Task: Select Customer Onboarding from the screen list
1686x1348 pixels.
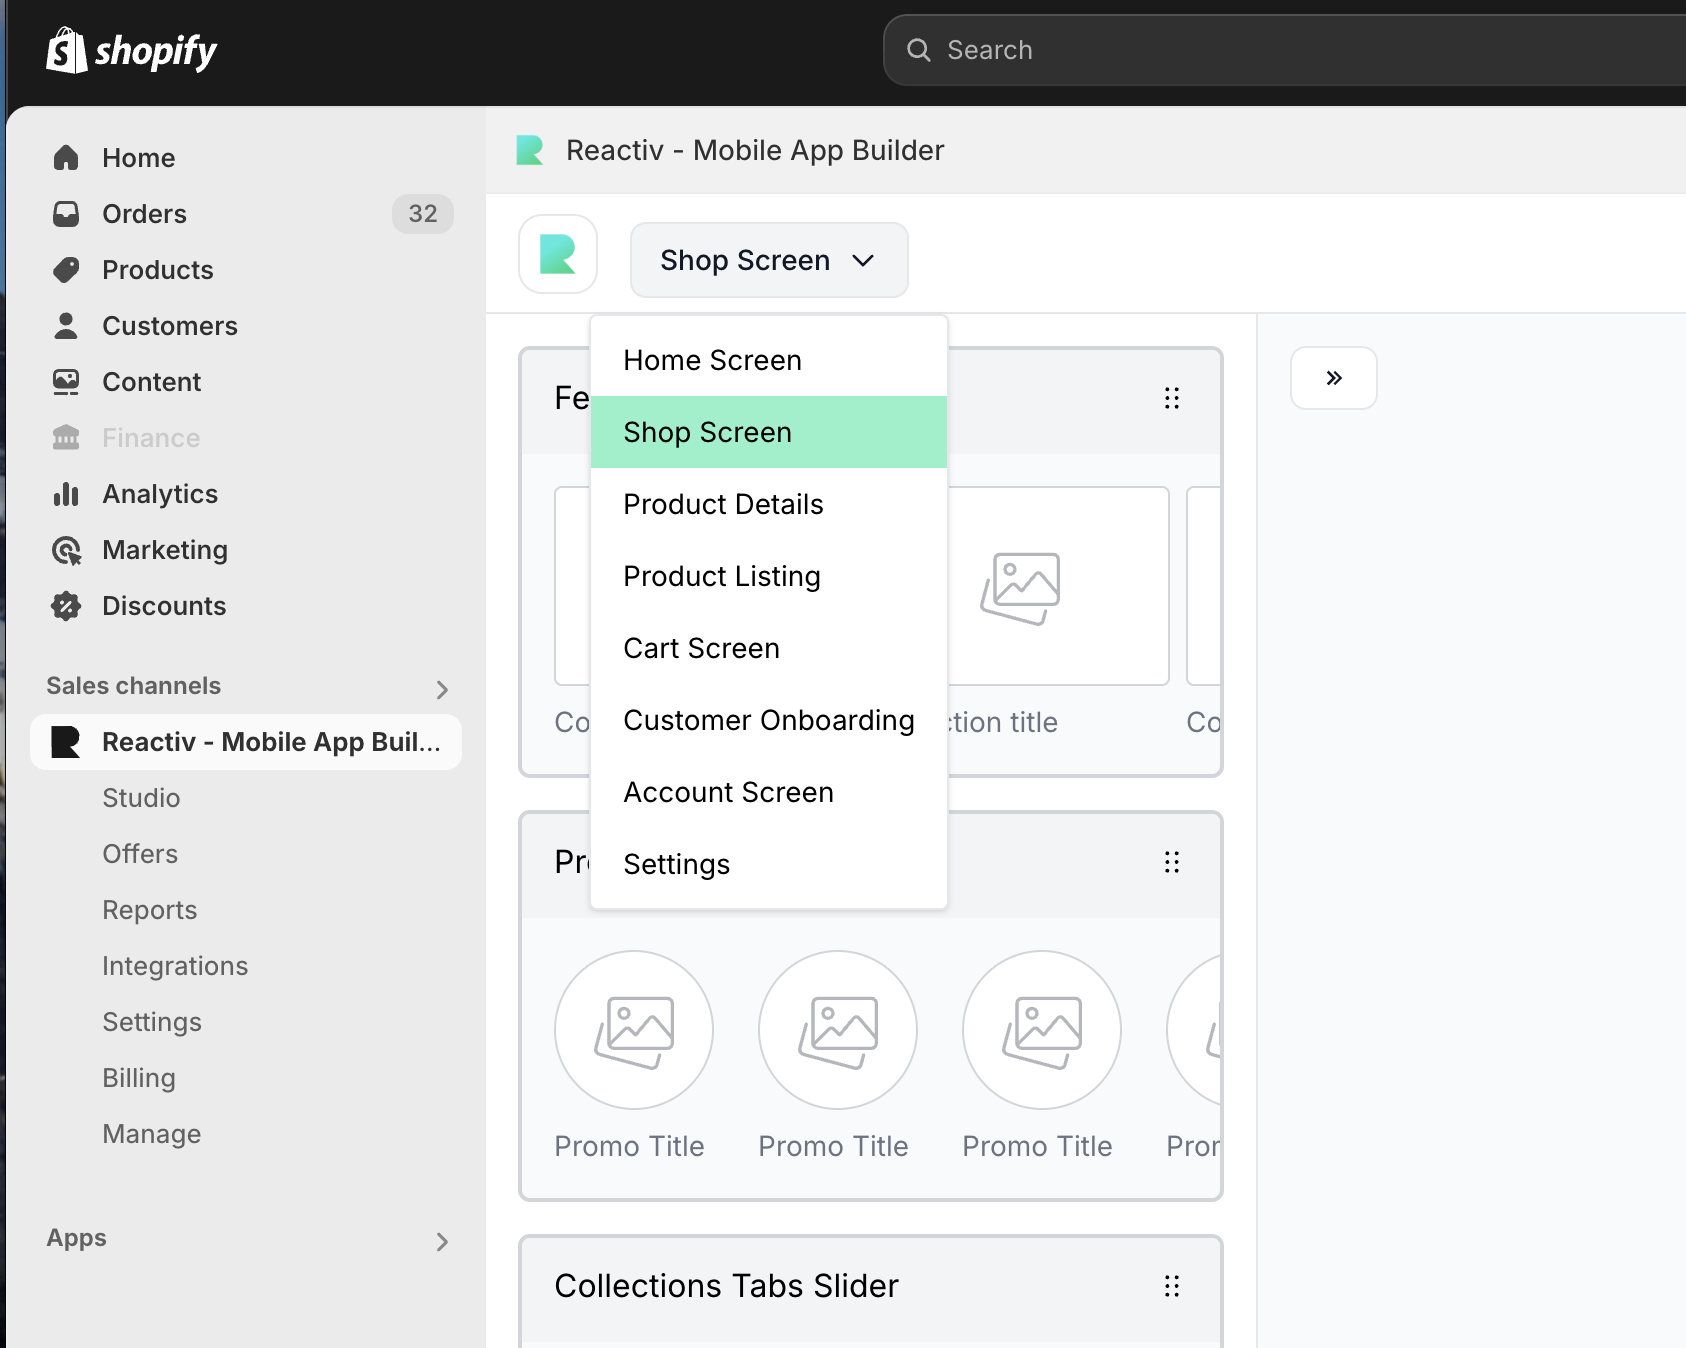Action: 768,720
